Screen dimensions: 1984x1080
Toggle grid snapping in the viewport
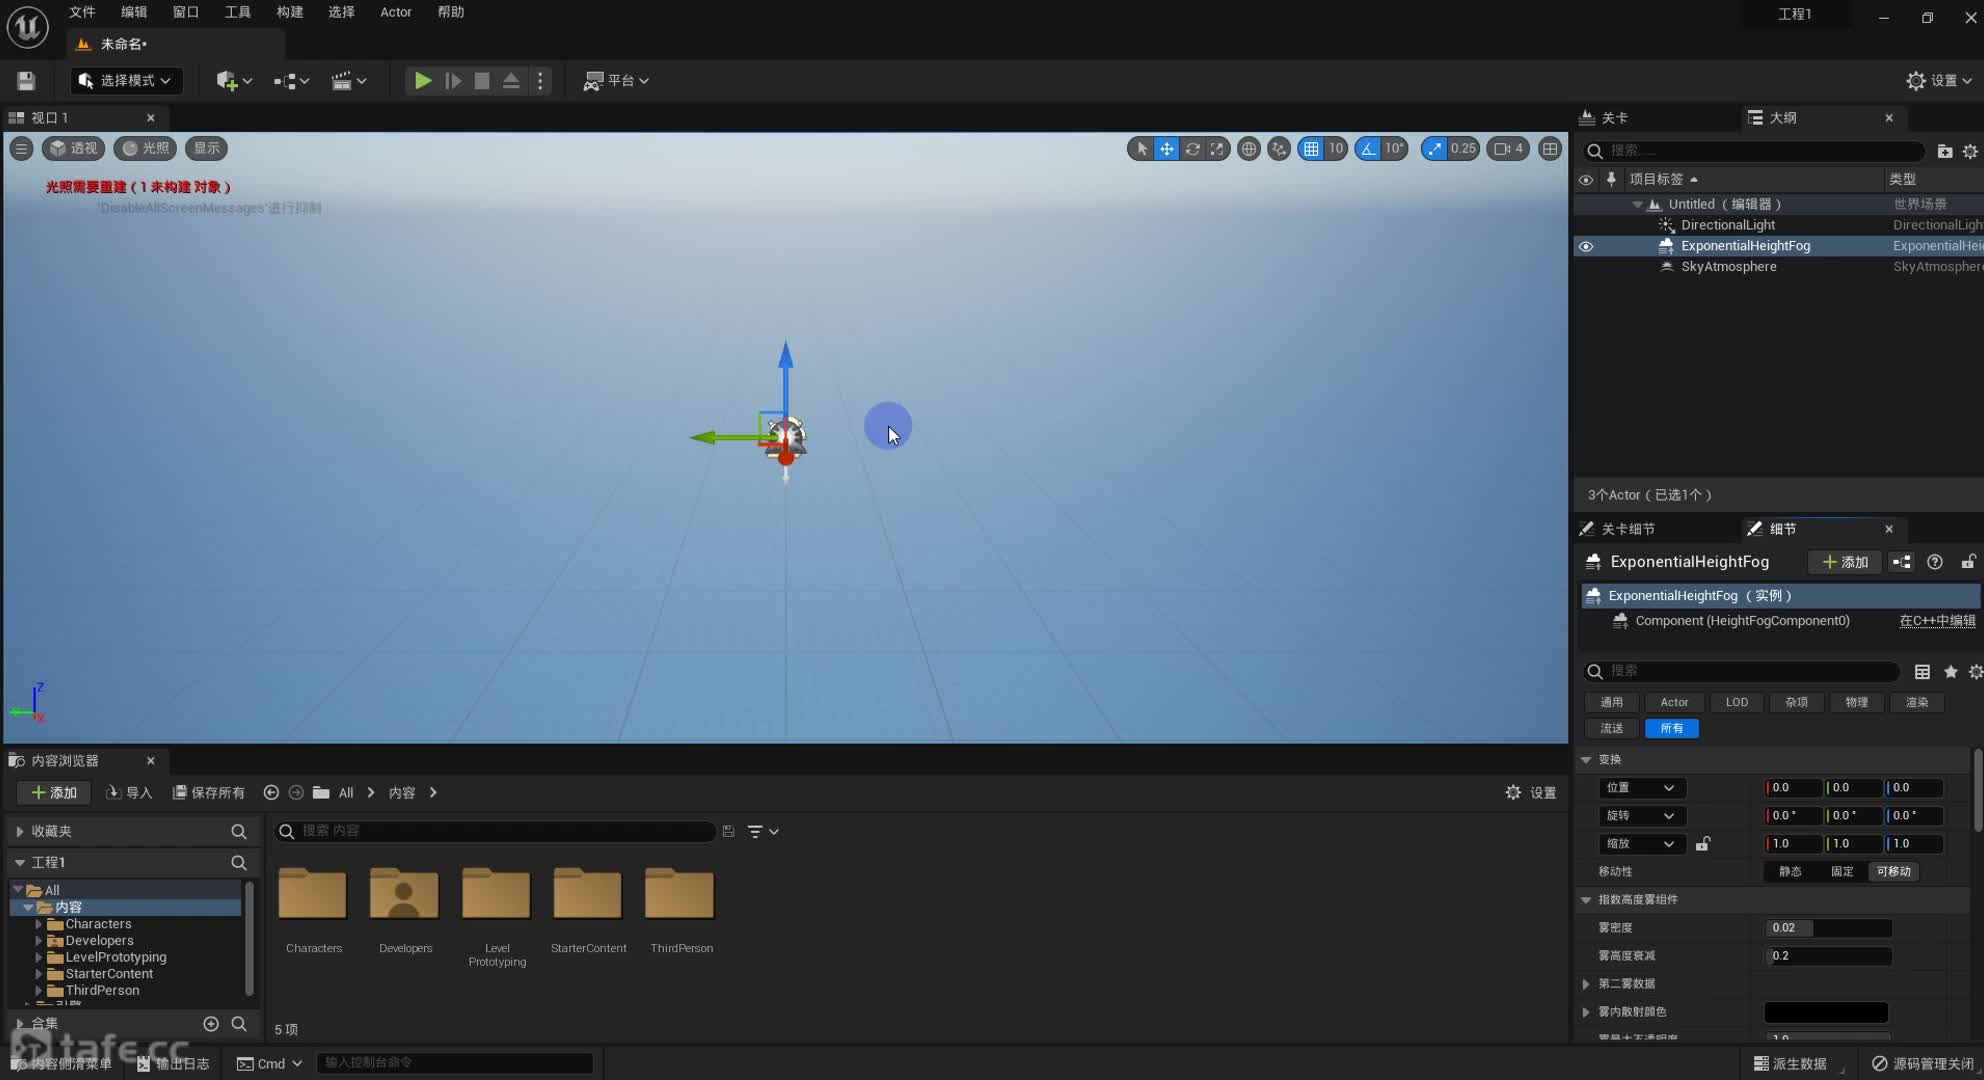coord(1311,149)
